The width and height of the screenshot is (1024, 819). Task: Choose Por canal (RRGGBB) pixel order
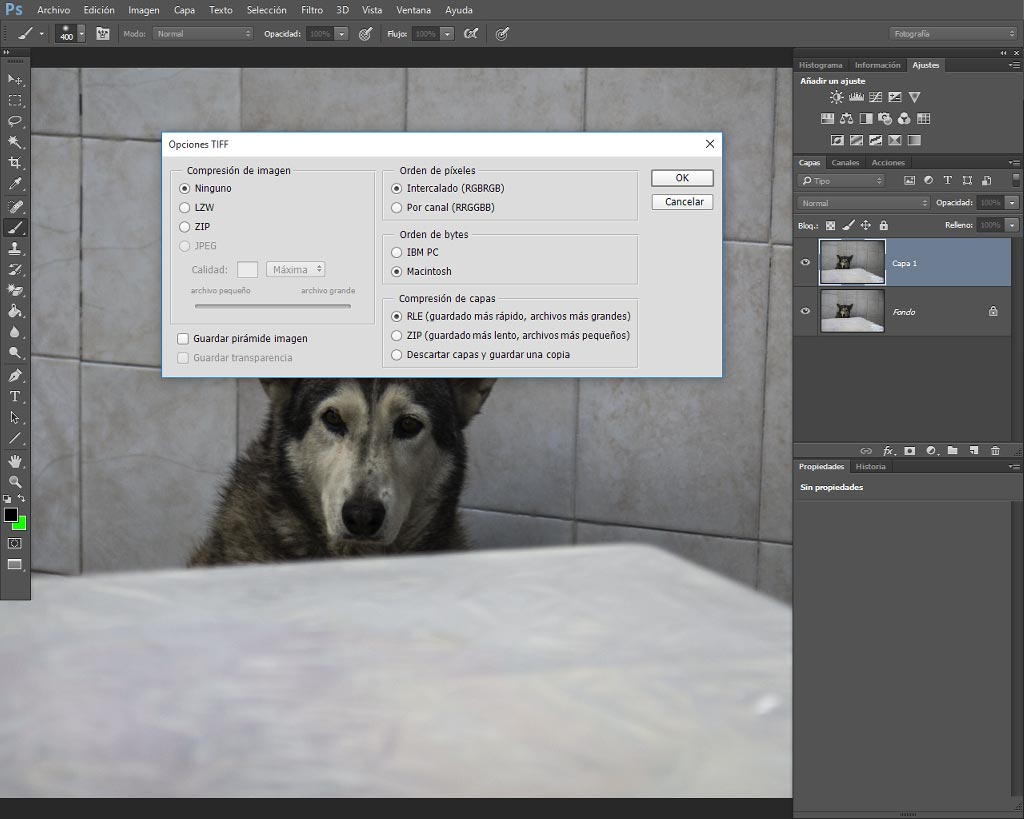[443, 208]
